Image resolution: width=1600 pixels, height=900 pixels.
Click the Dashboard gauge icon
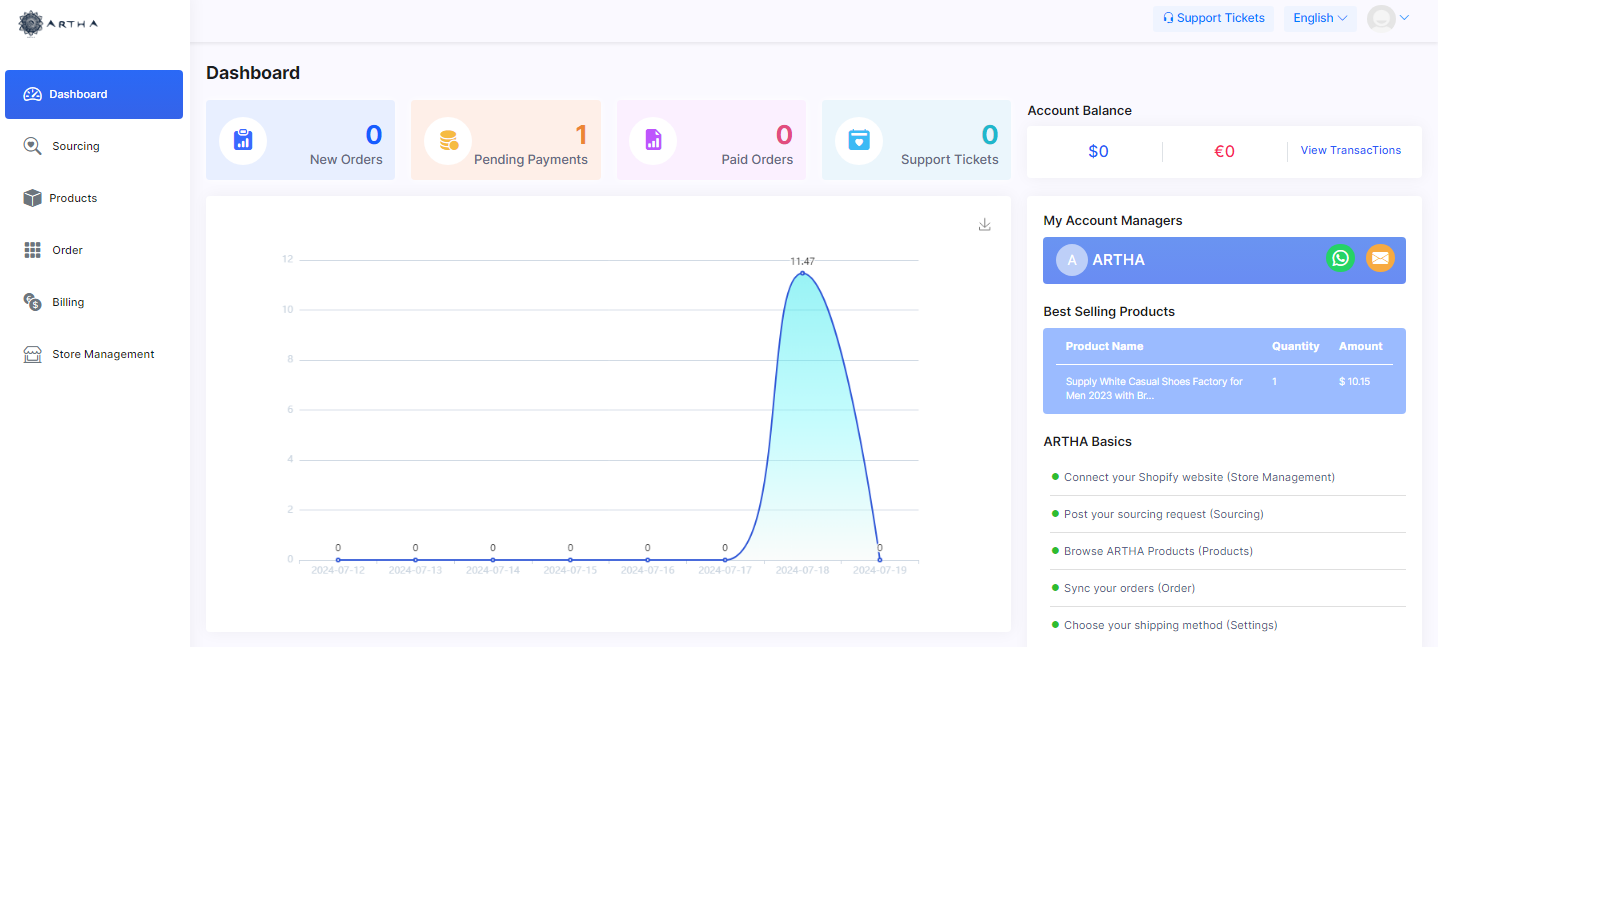(x=33, y=94)
